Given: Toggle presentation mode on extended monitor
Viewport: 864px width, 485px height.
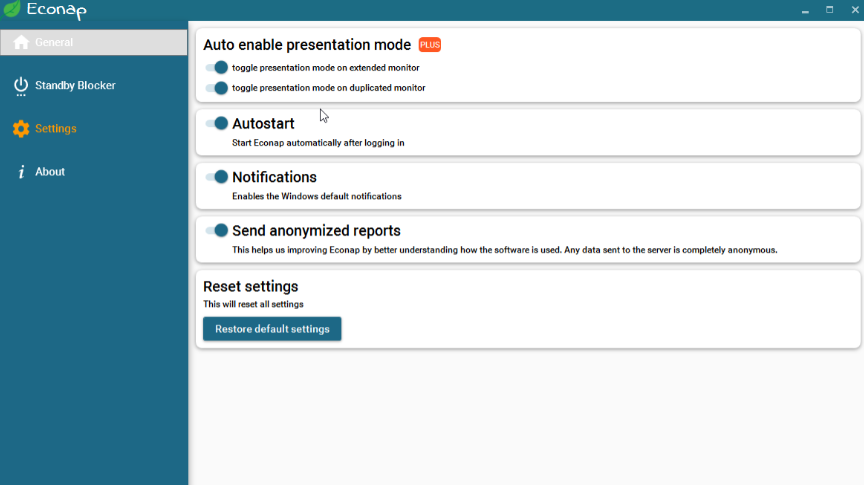Looking at the screenshot, I should (x=217, y=67).
